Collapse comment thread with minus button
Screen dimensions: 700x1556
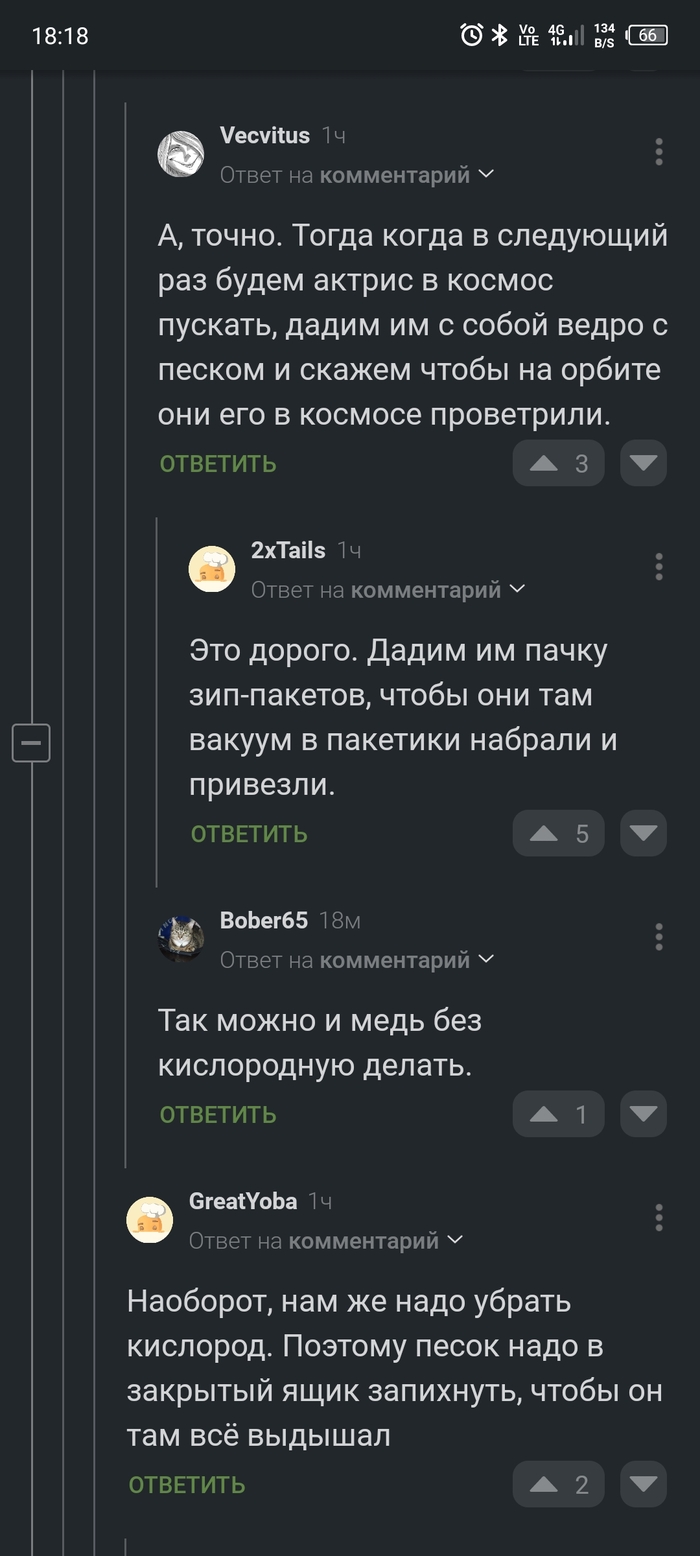[x=31, y=743]
